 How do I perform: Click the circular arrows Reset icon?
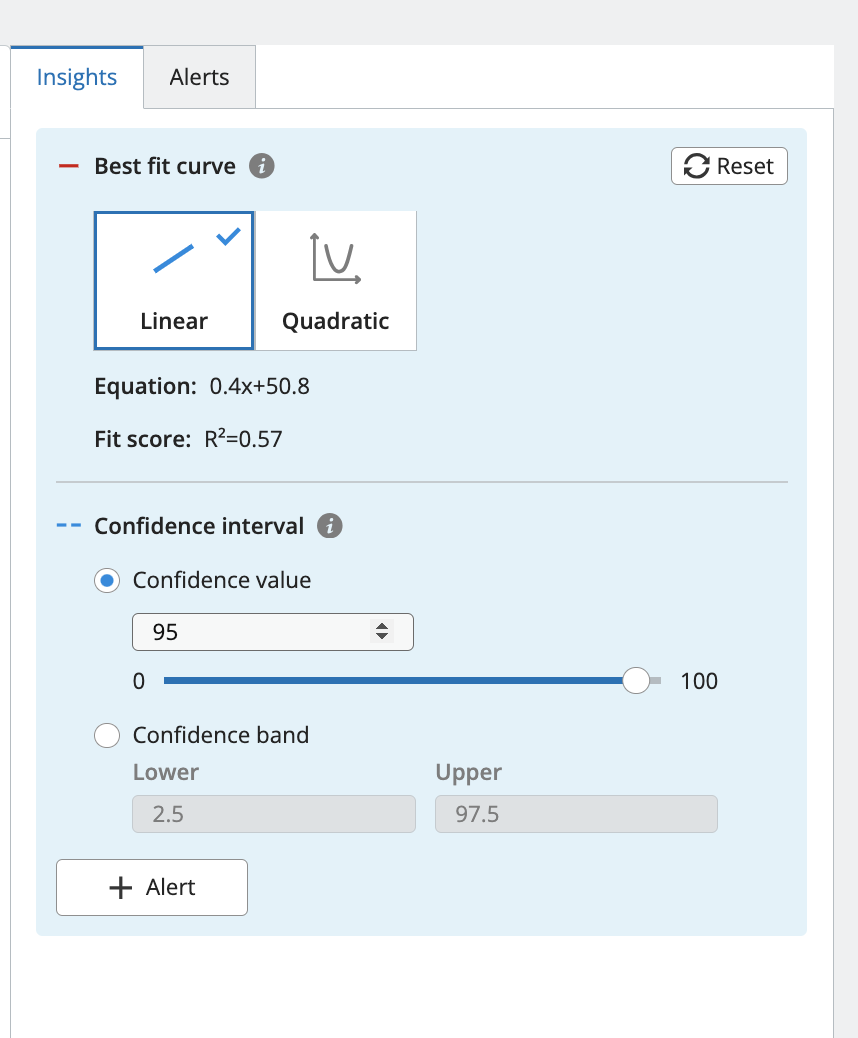tap(696, 166)
